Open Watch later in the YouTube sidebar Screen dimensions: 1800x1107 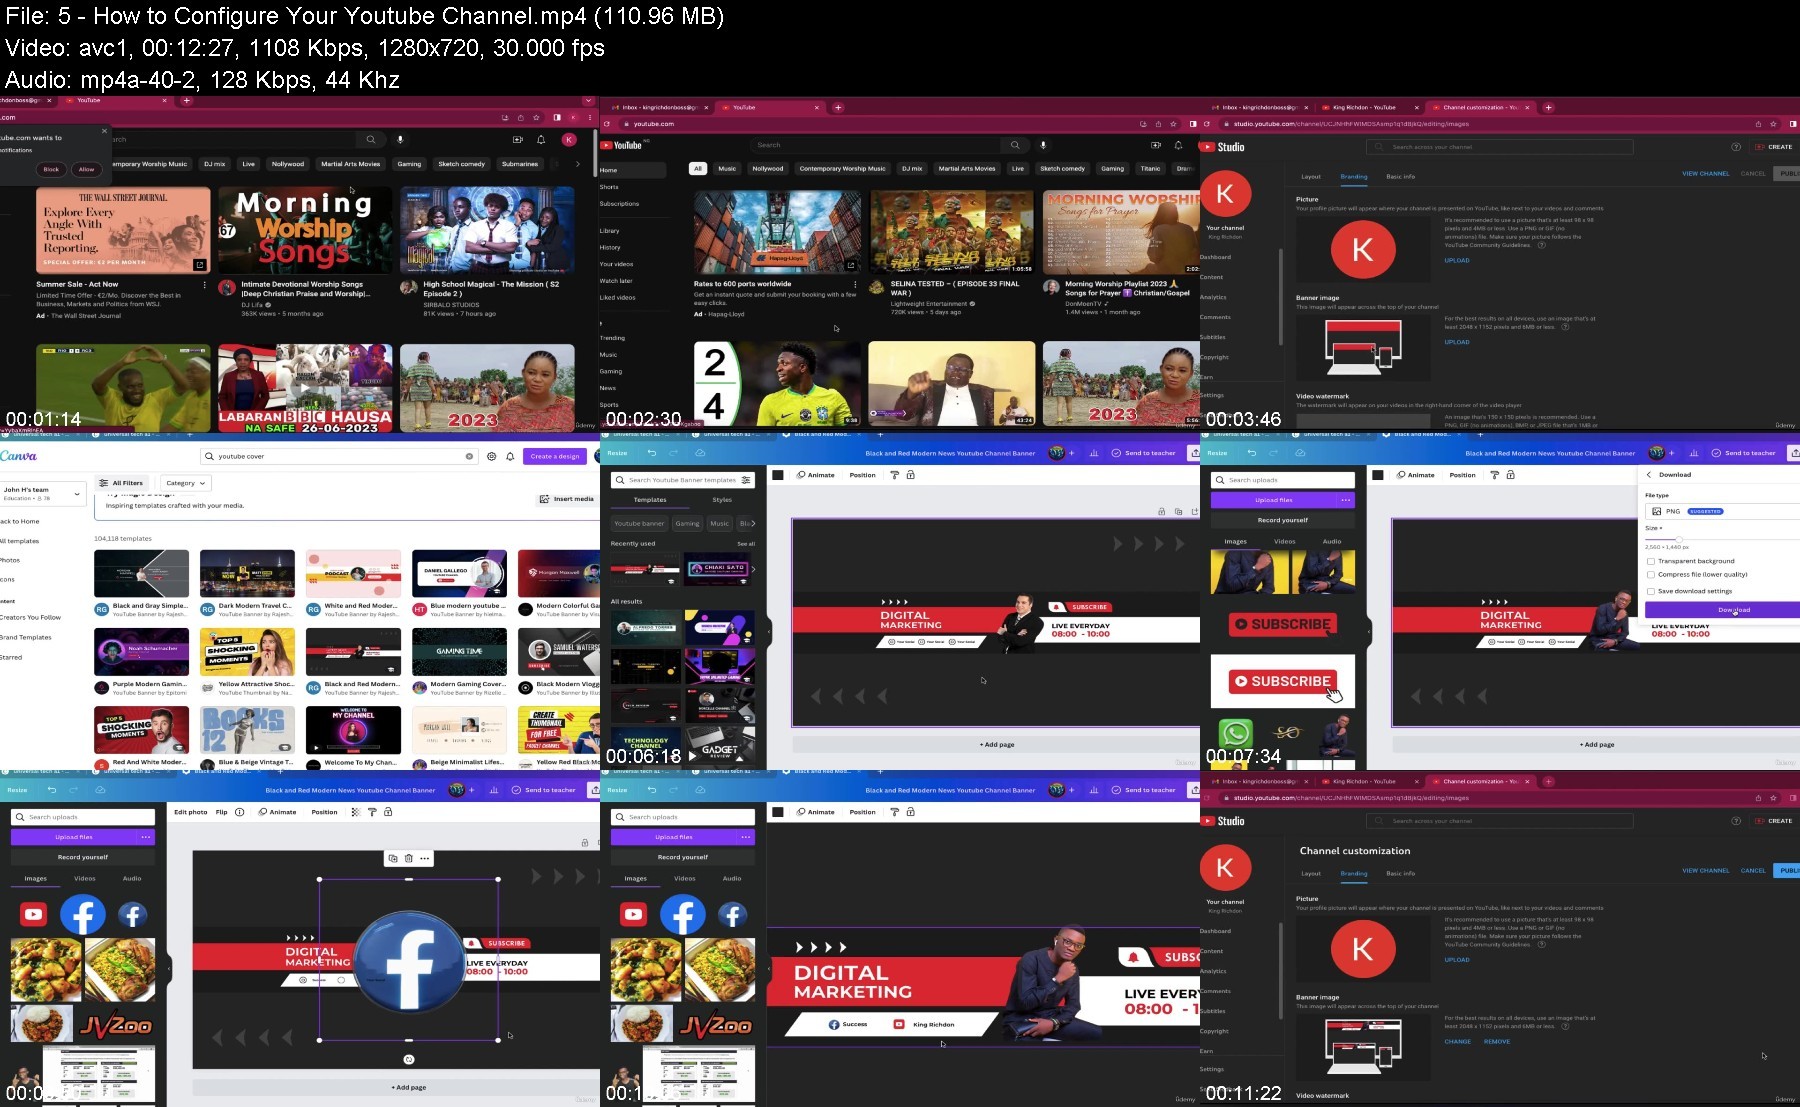click(x=616, y=281)
